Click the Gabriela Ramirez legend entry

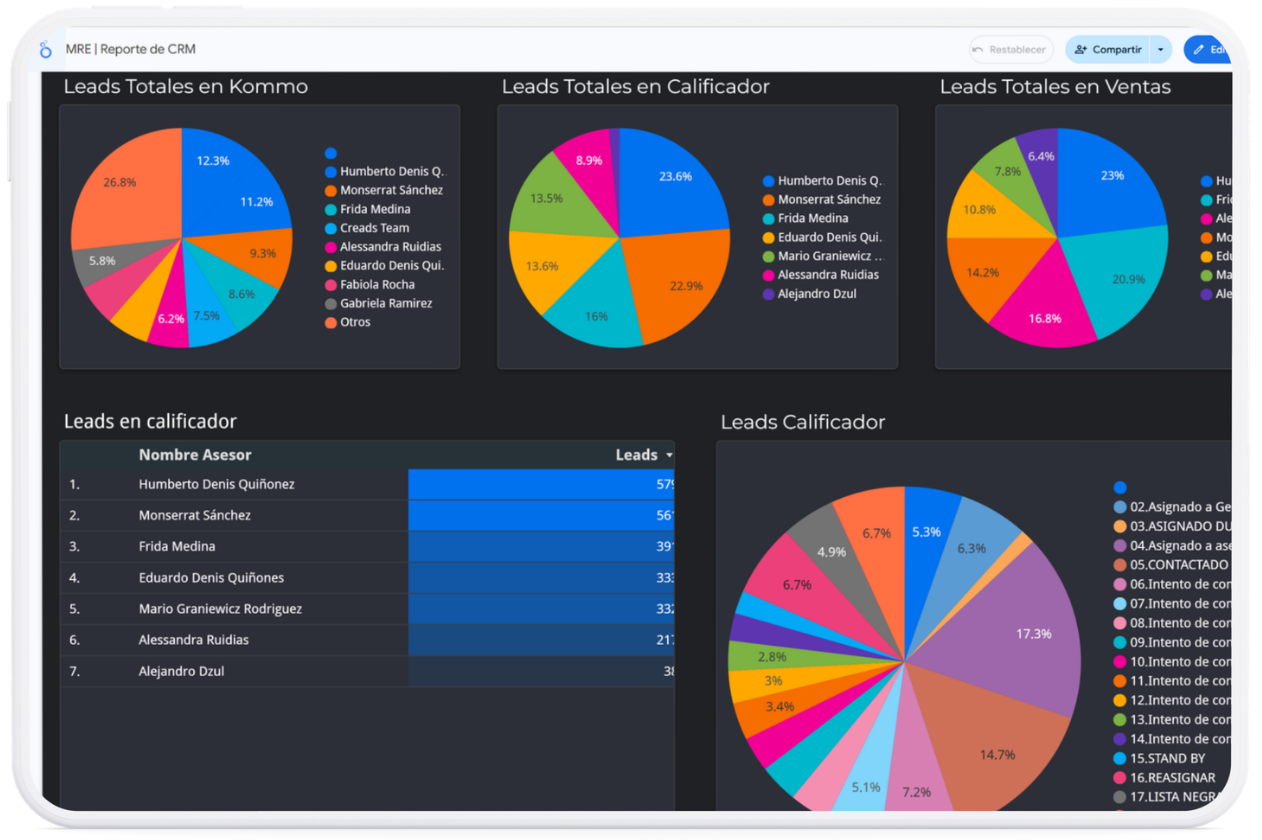386,304
